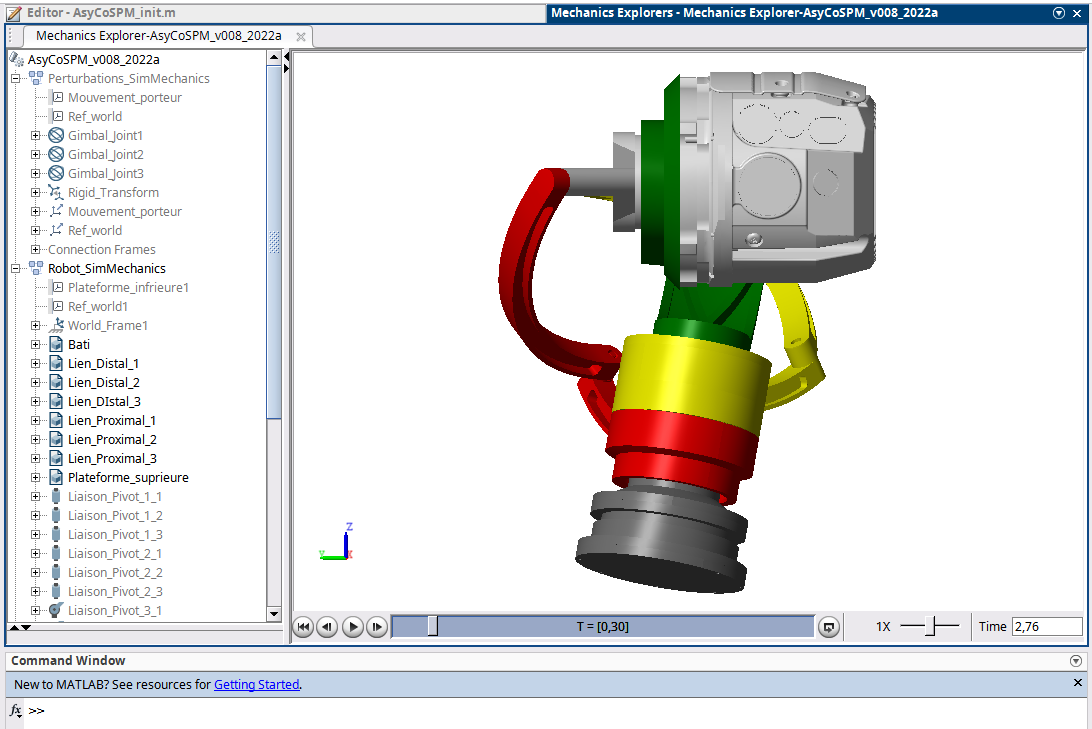
Task: Close the Mechanics Explorer-AsyCoSPM_v008_2022a tab
Action: (301, 37)
